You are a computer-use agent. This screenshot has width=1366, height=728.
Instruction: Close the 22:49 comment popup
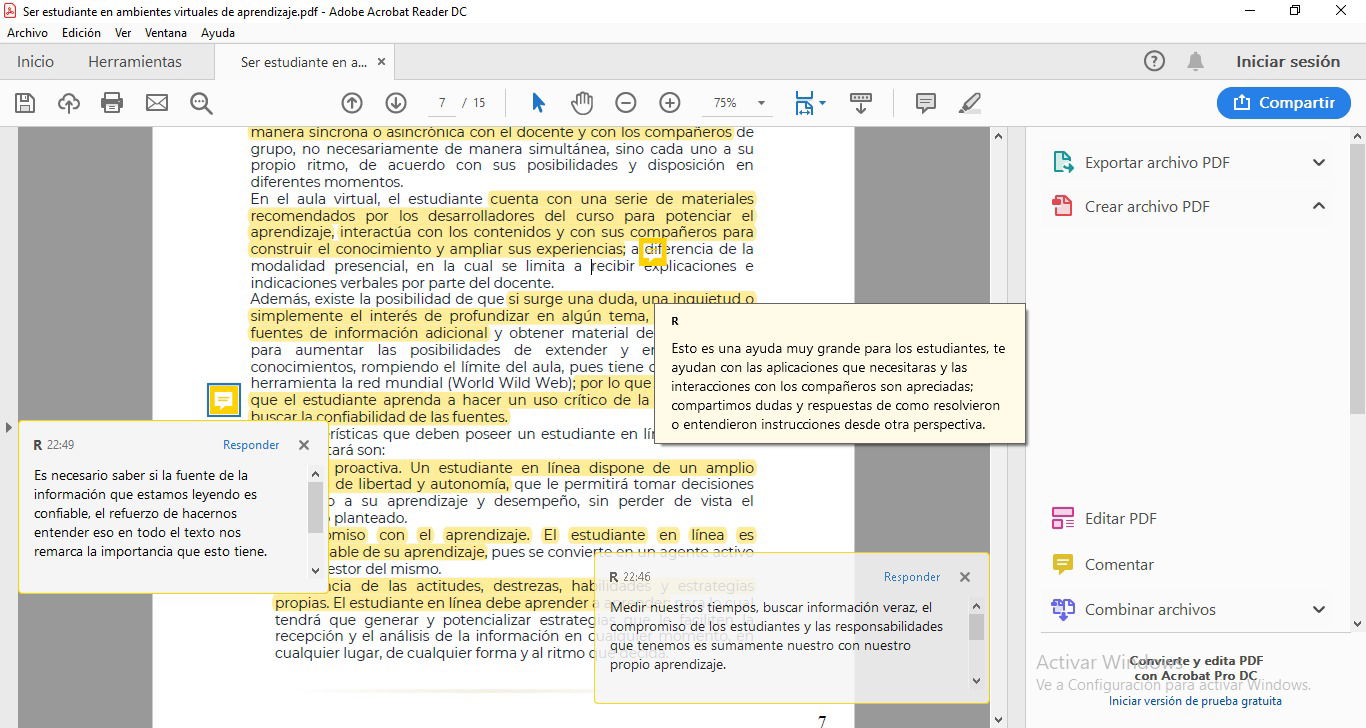tap(304, 445)
